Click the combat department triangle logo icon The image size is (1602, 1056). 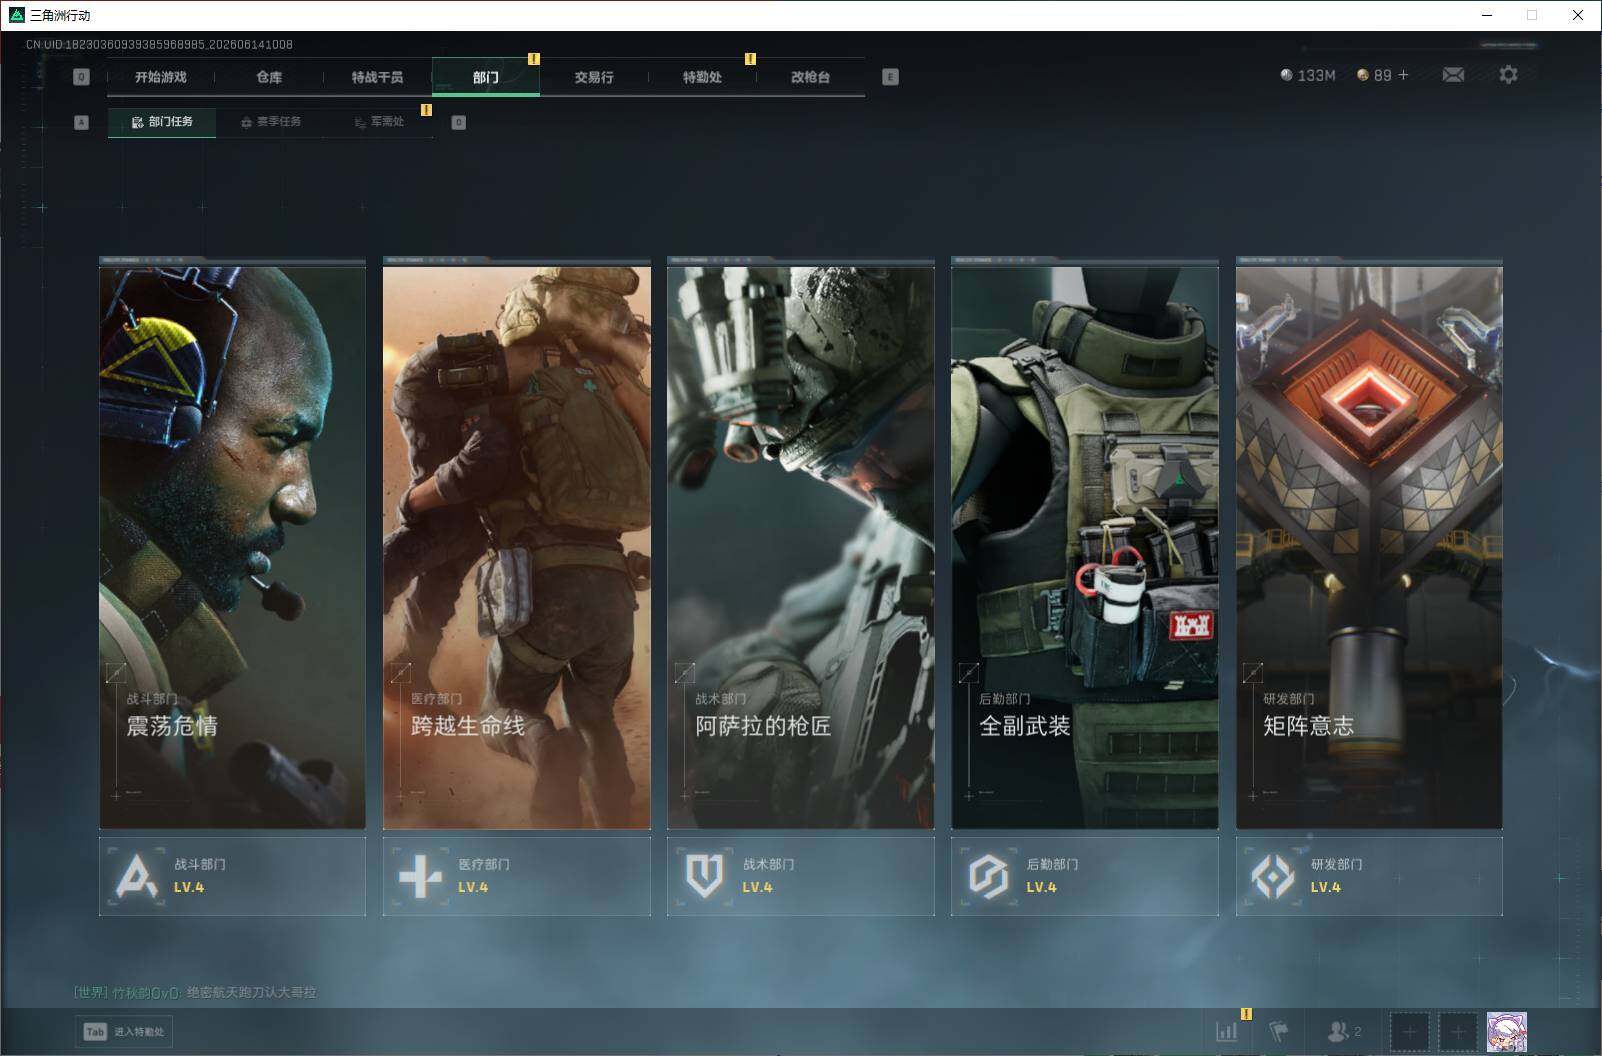136,877
